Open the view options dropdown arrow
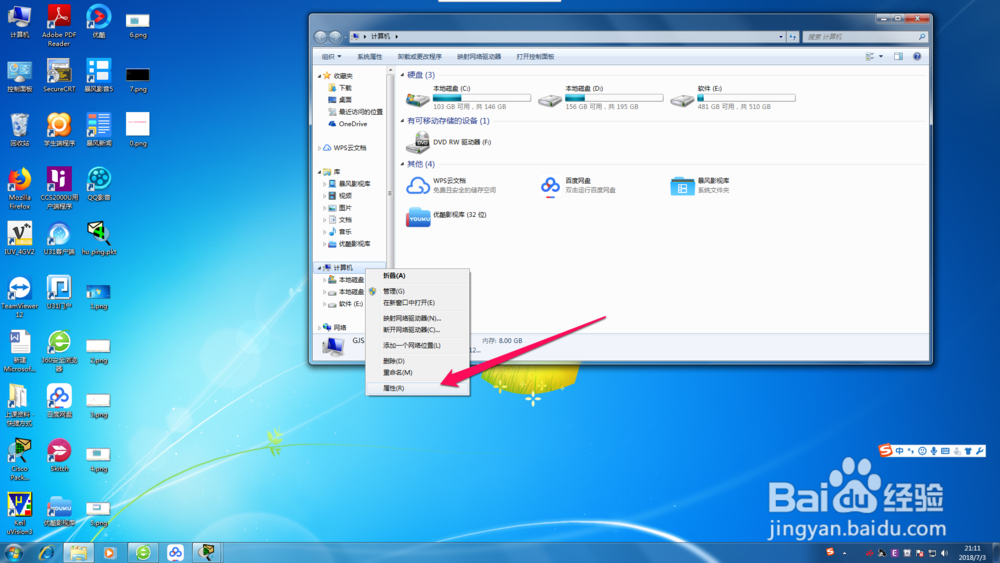The height and width of the screenshot is (563, 1000). (x=881, y=57)
